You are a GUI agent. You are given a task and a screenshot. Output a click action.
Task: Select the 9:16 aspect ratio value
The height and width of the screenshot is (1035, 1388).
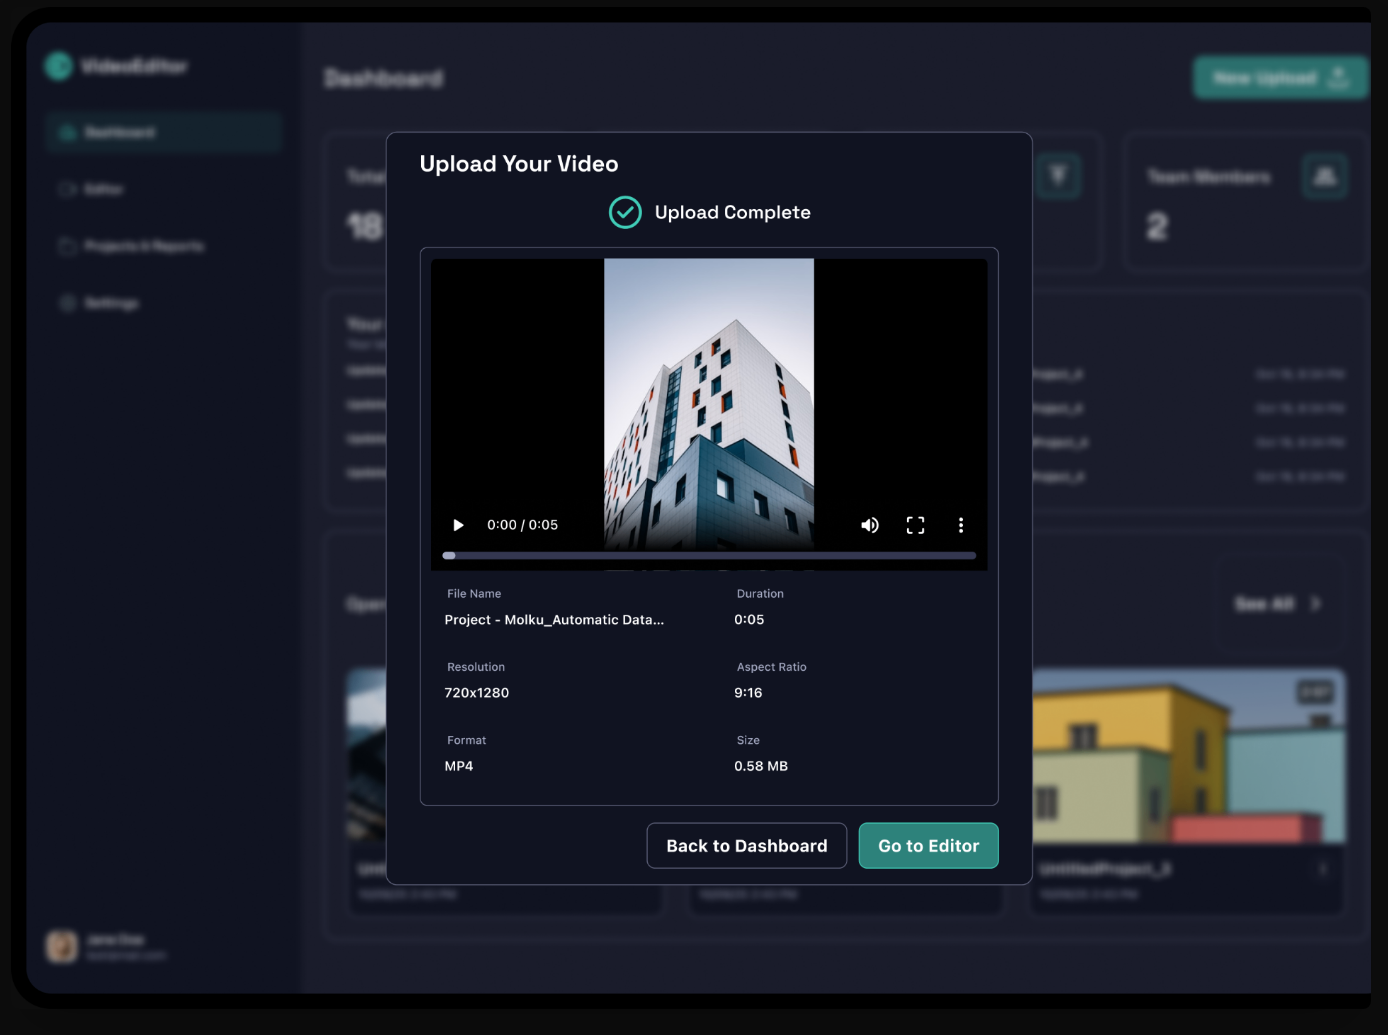(x=748, y=693)
